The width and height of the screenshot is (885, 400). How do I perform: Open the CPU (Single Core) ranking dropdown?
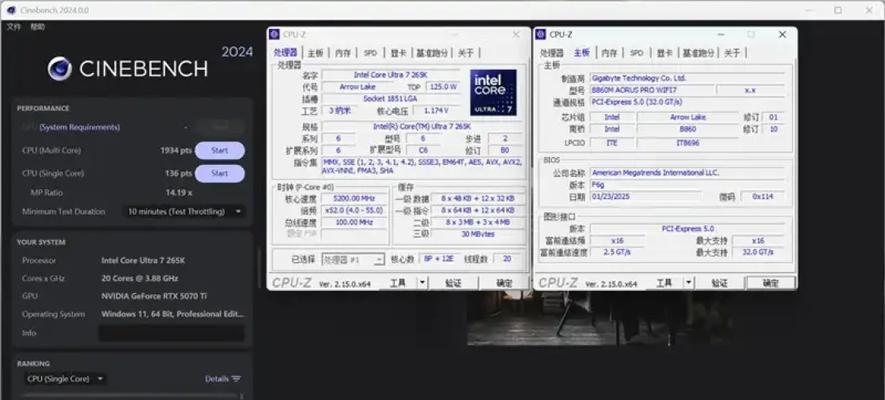[x=65, y=379]
